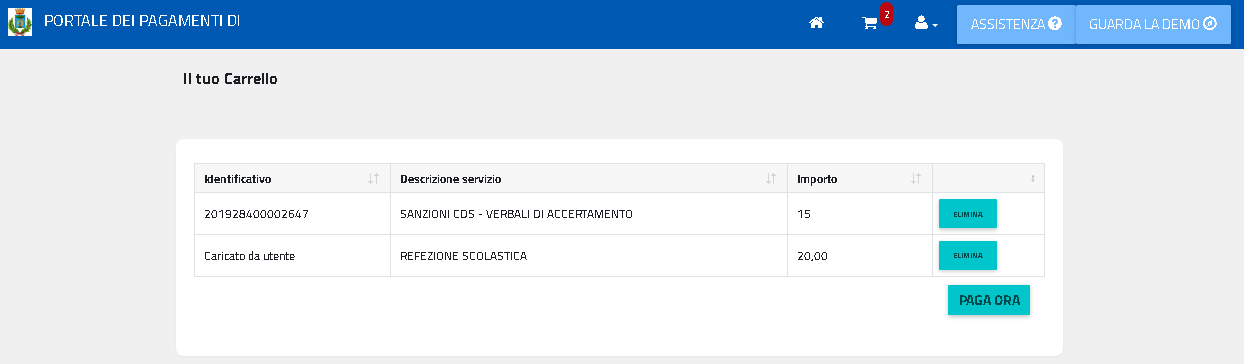Click the municipal crest logo
This screenshot has height=364, width=1244.
pyautogui.click(x=20, y=22)
